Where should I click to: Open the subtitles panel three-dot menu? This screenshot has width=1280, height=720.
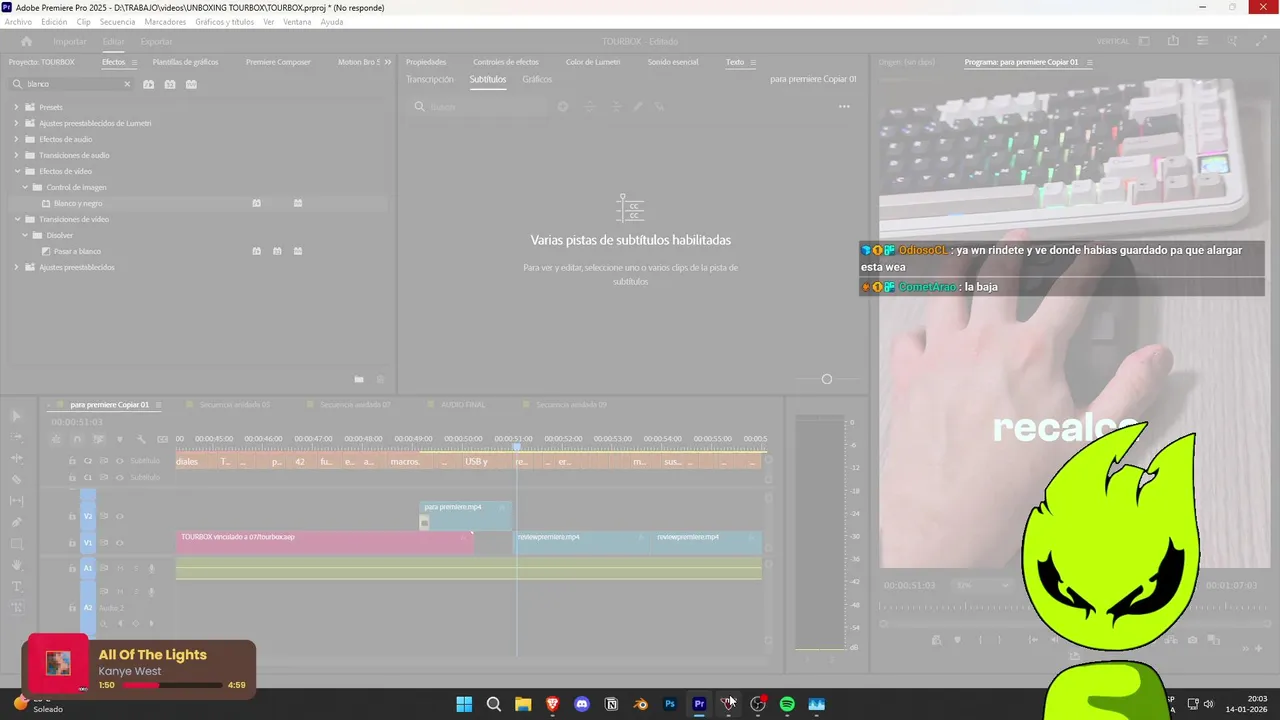pos(845,106)
